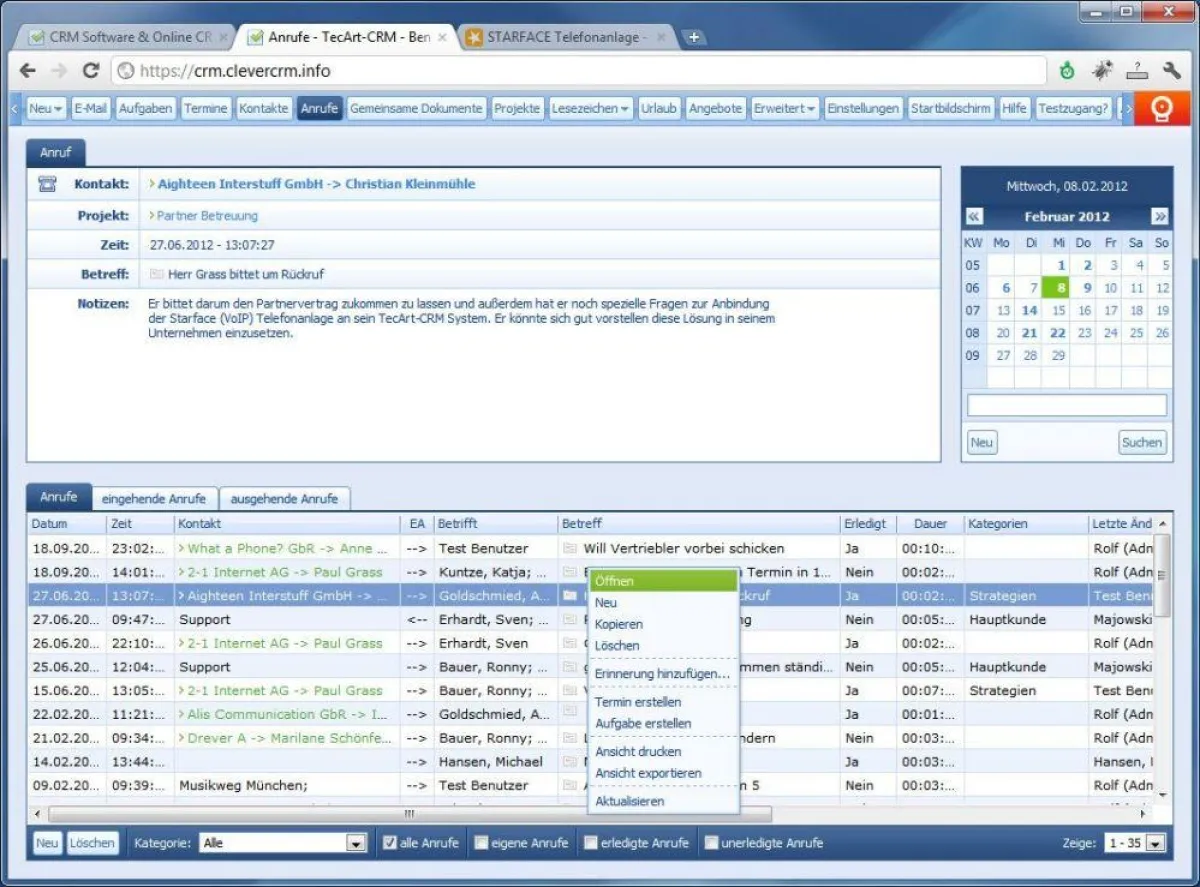Screen dimensions: 1200x887
Task: Switch to the eingehende Anrufe tab
Action: 154,498
